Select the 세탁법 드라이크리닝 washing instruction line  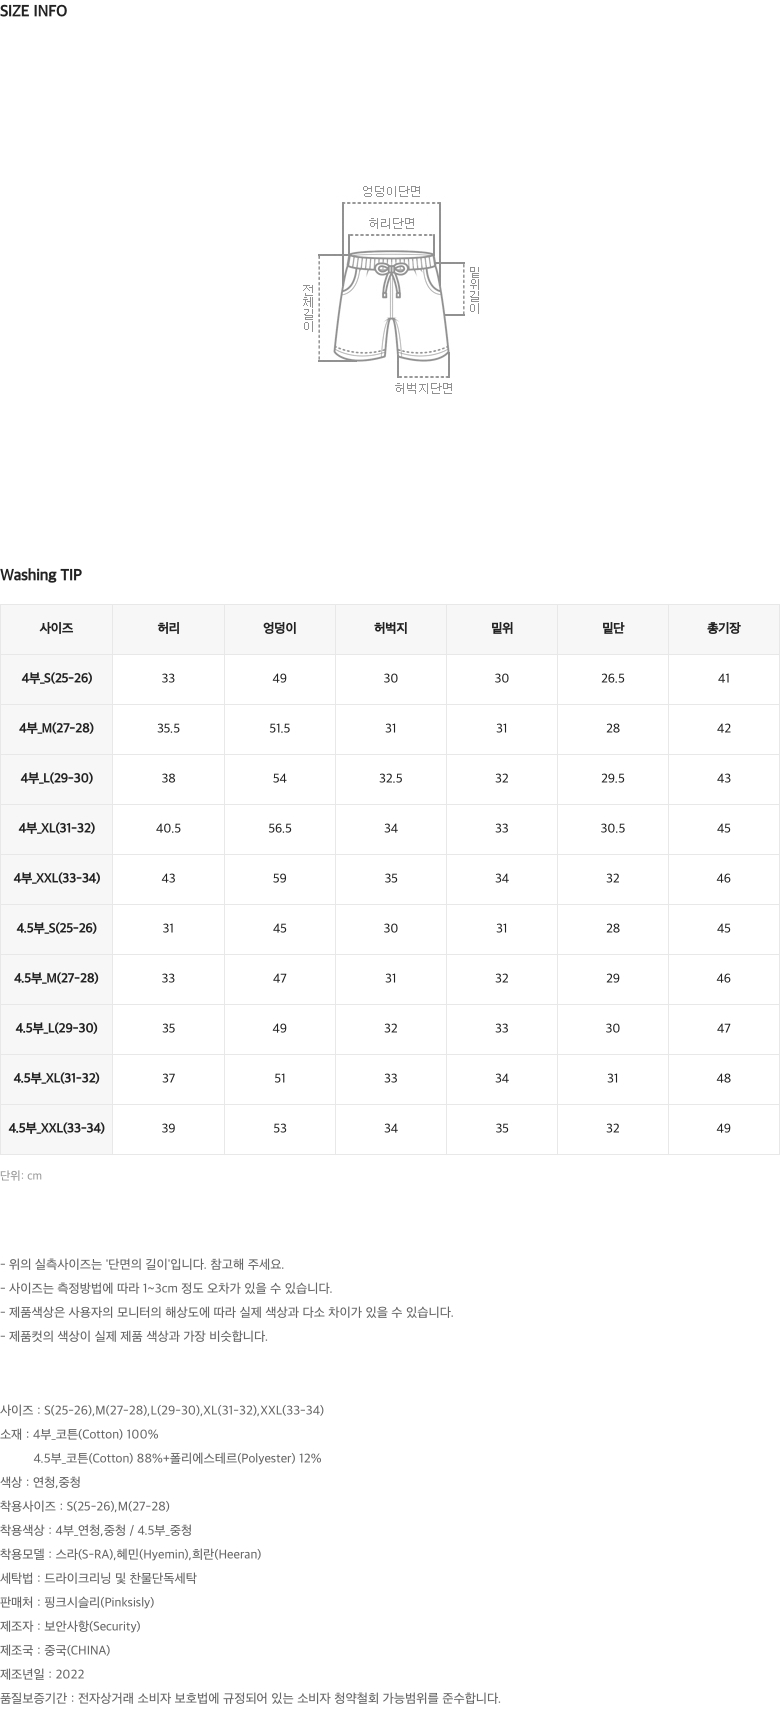coord(98,1578)
